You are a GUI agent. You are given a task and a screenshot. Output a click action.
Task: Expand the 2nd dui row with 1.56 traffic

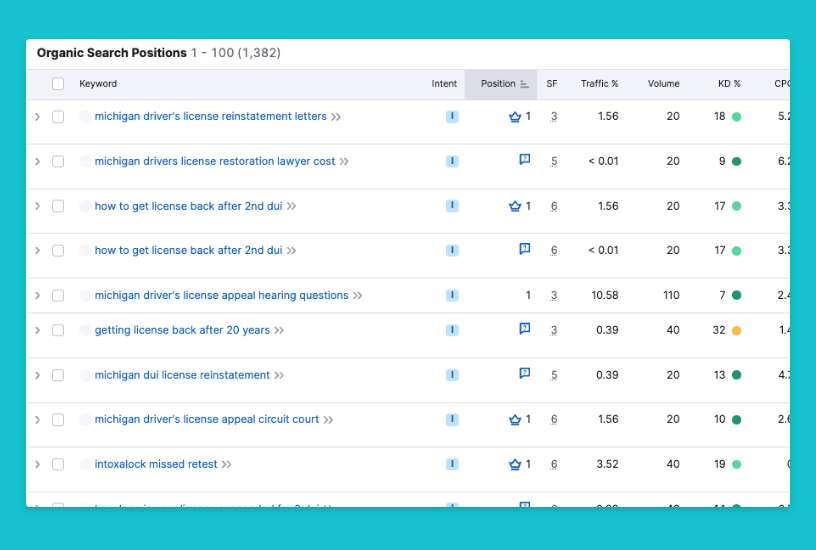click(x=37, y=206)
